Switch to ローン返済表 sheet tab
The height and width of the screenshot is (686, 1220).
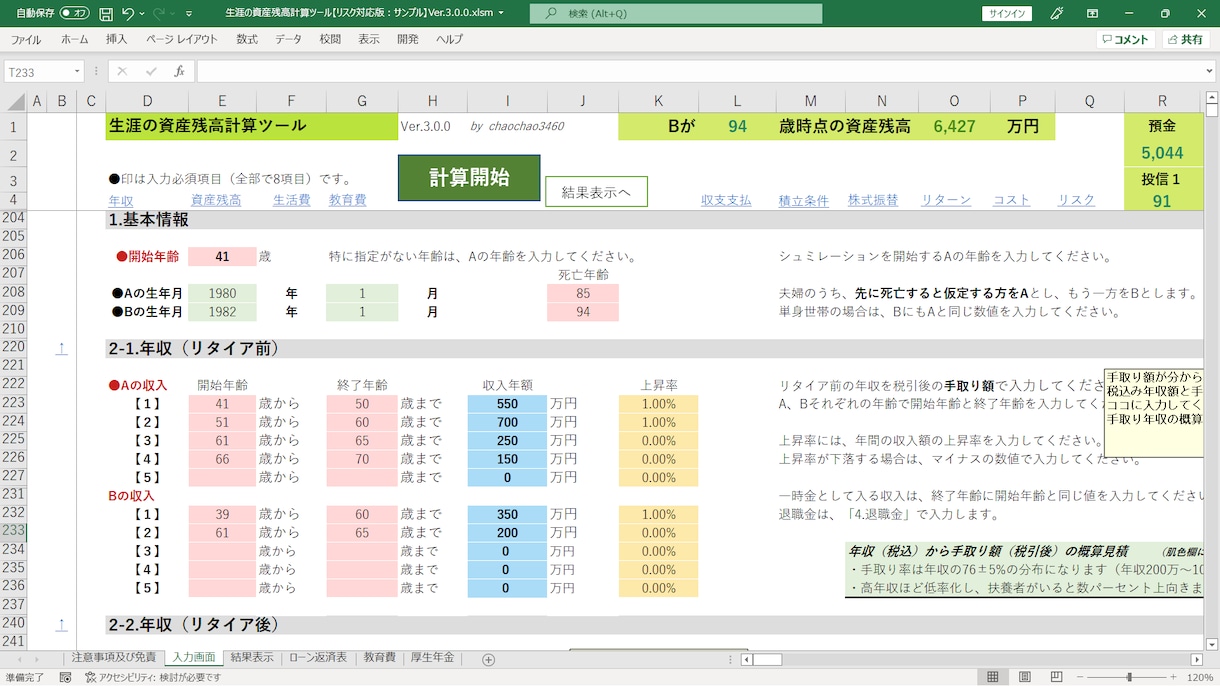pos(318,658)
